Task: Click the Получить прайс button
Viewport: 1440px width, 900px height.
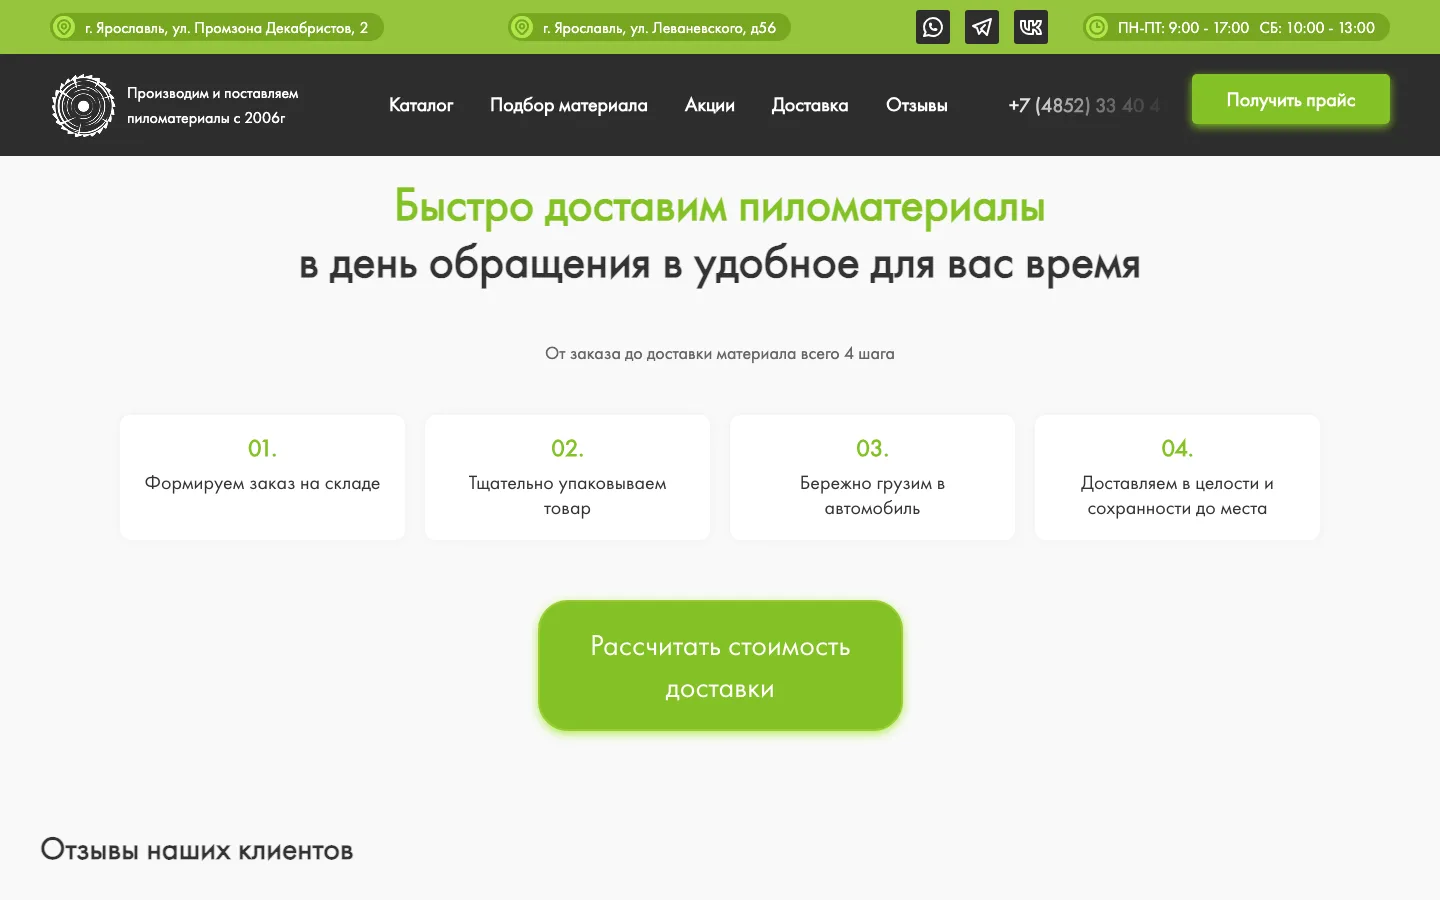Action: [x=1291, y=99]
